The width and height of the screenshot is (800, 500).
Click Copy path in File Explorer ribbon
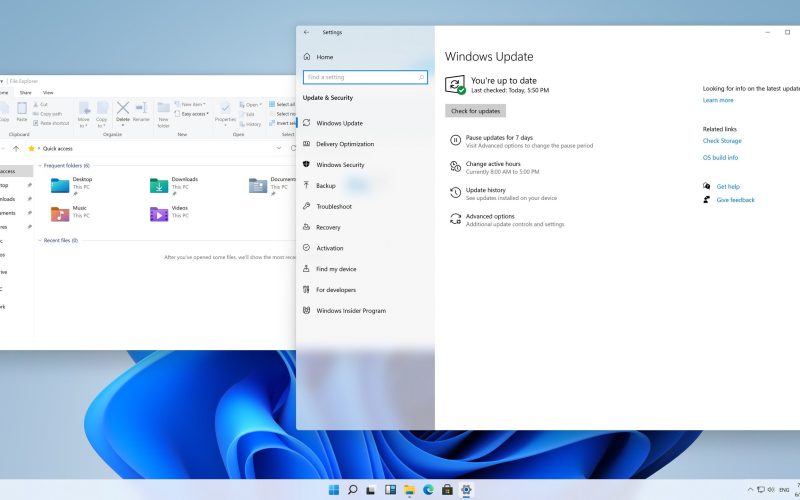[x=47, y=114]
